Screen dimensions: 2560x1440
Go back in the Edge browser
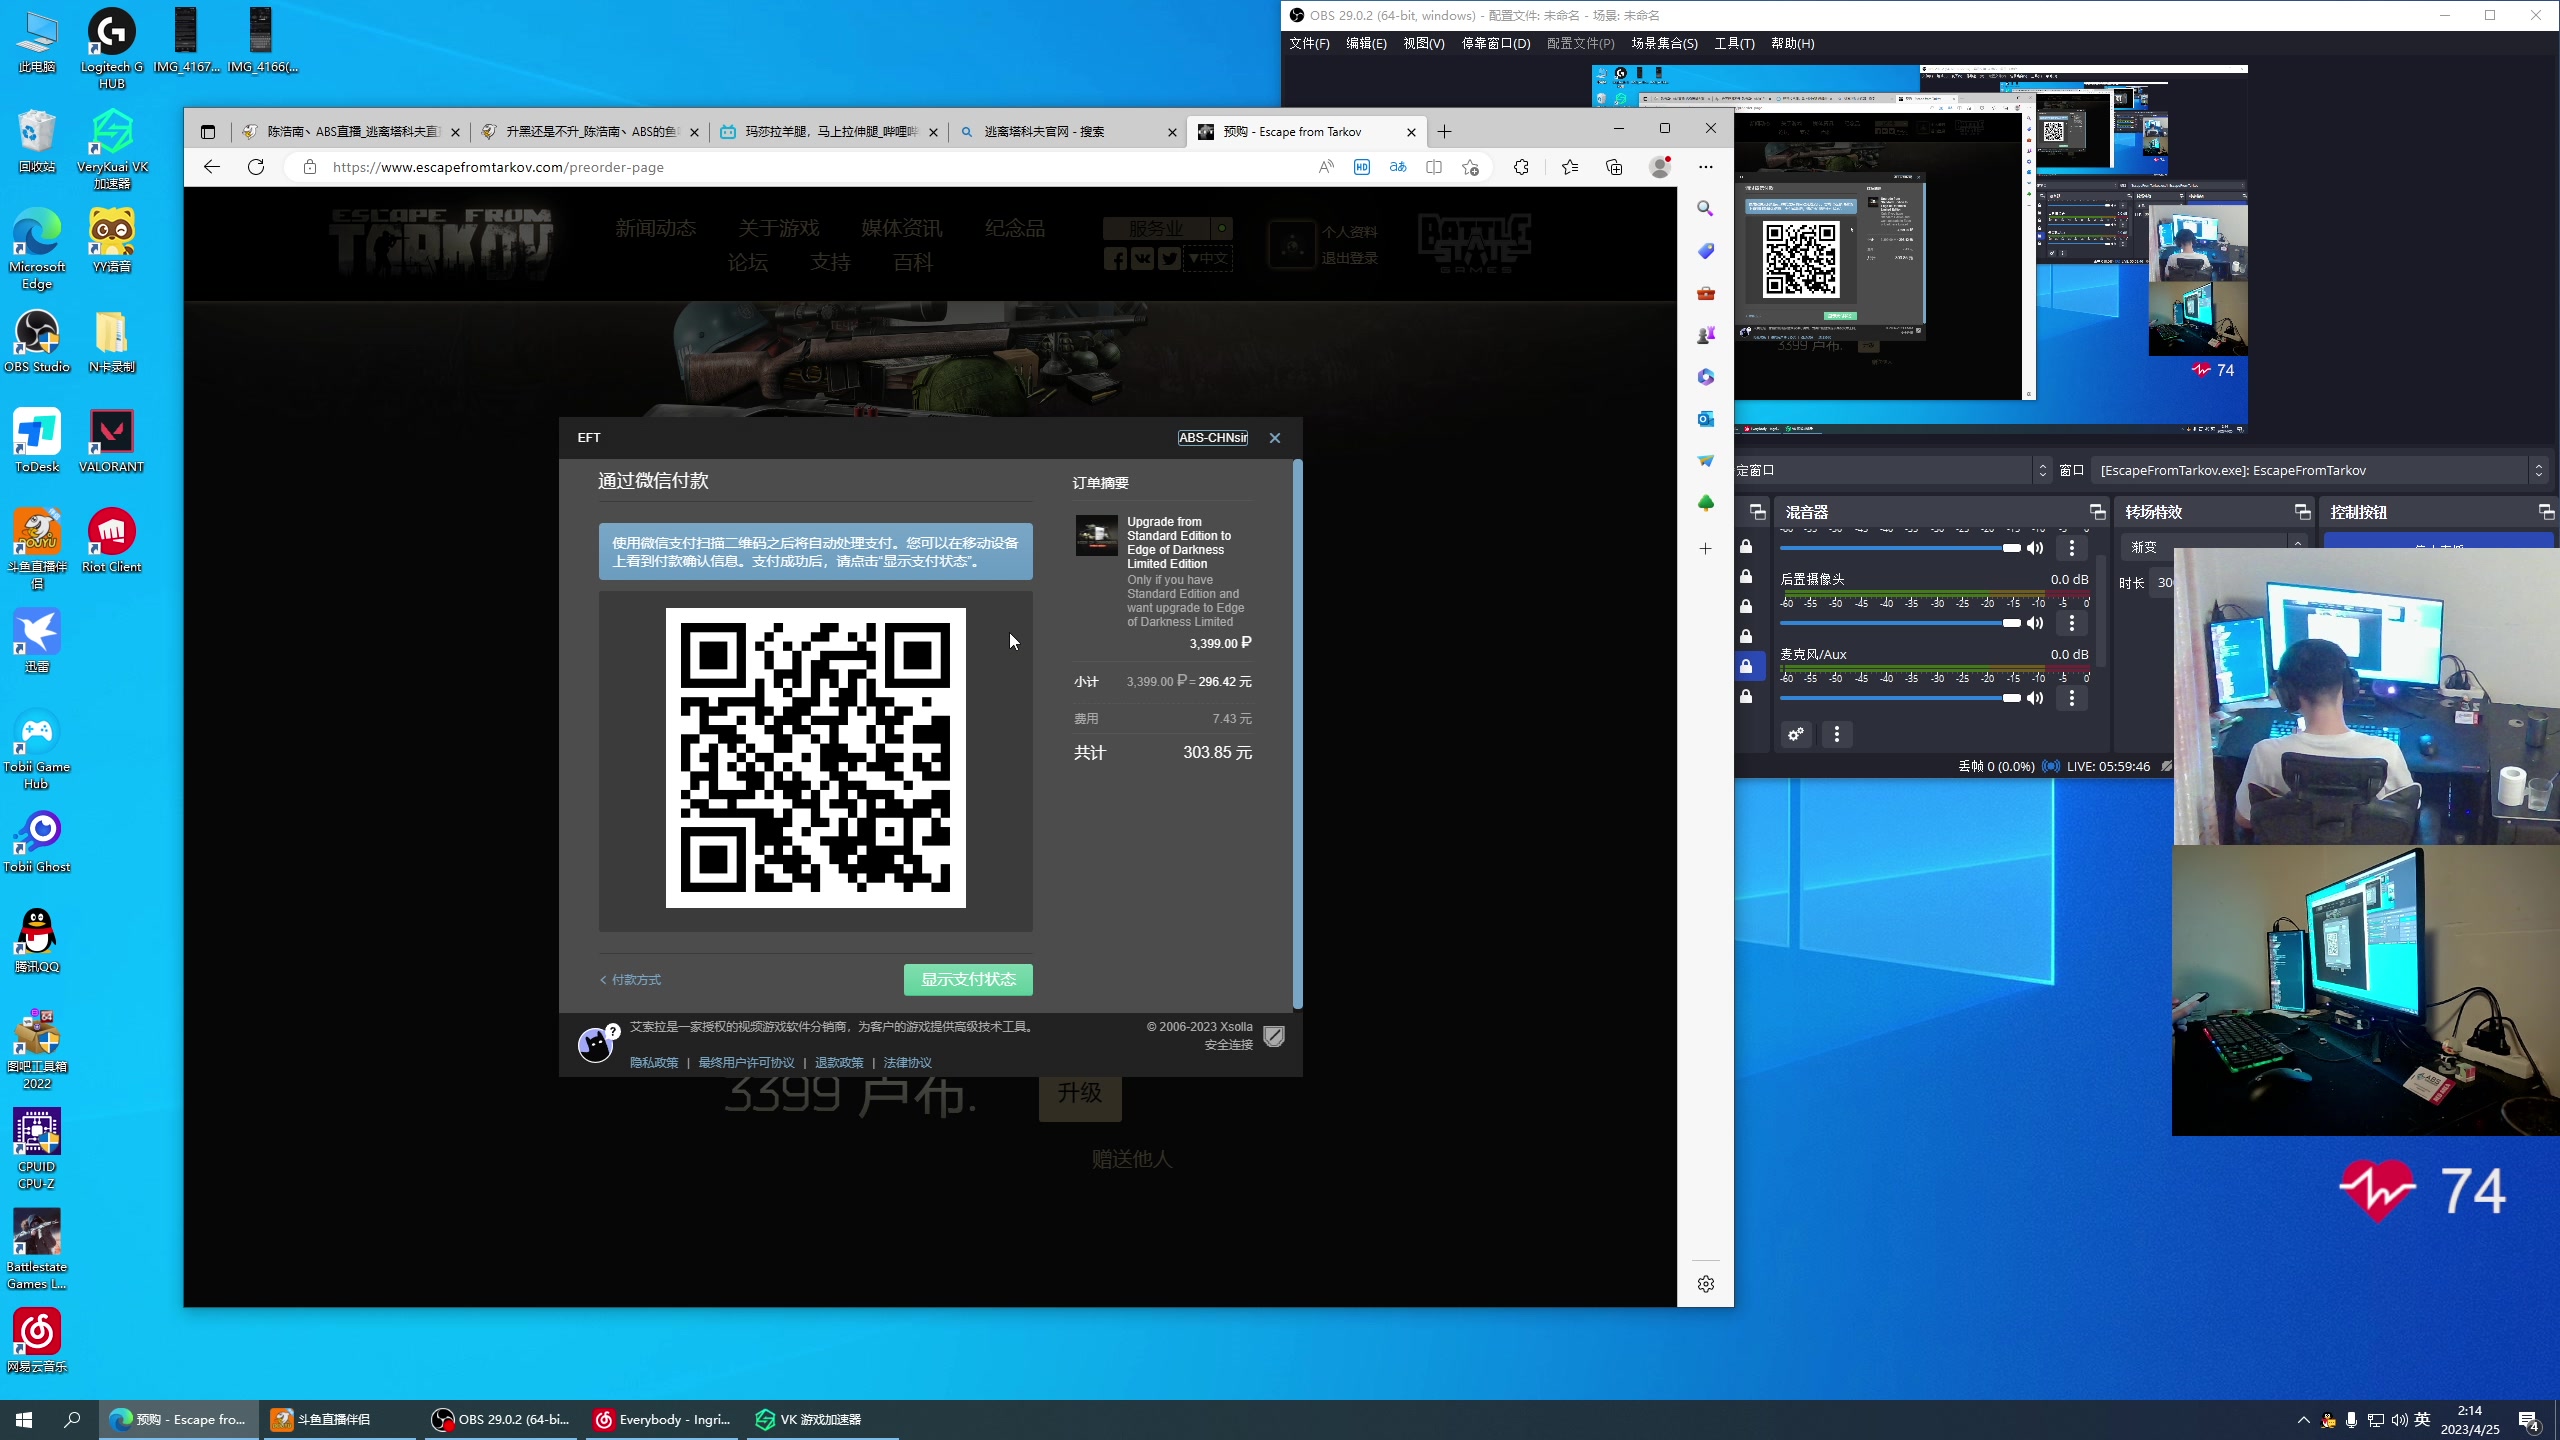tap(211, 167)
